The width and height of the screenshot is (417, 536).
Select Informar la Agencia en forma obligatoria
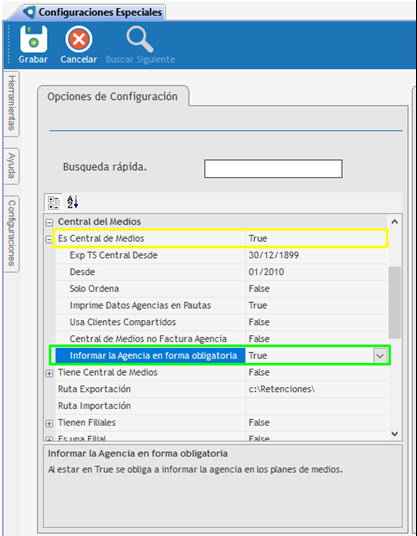[x=220, y=356]
